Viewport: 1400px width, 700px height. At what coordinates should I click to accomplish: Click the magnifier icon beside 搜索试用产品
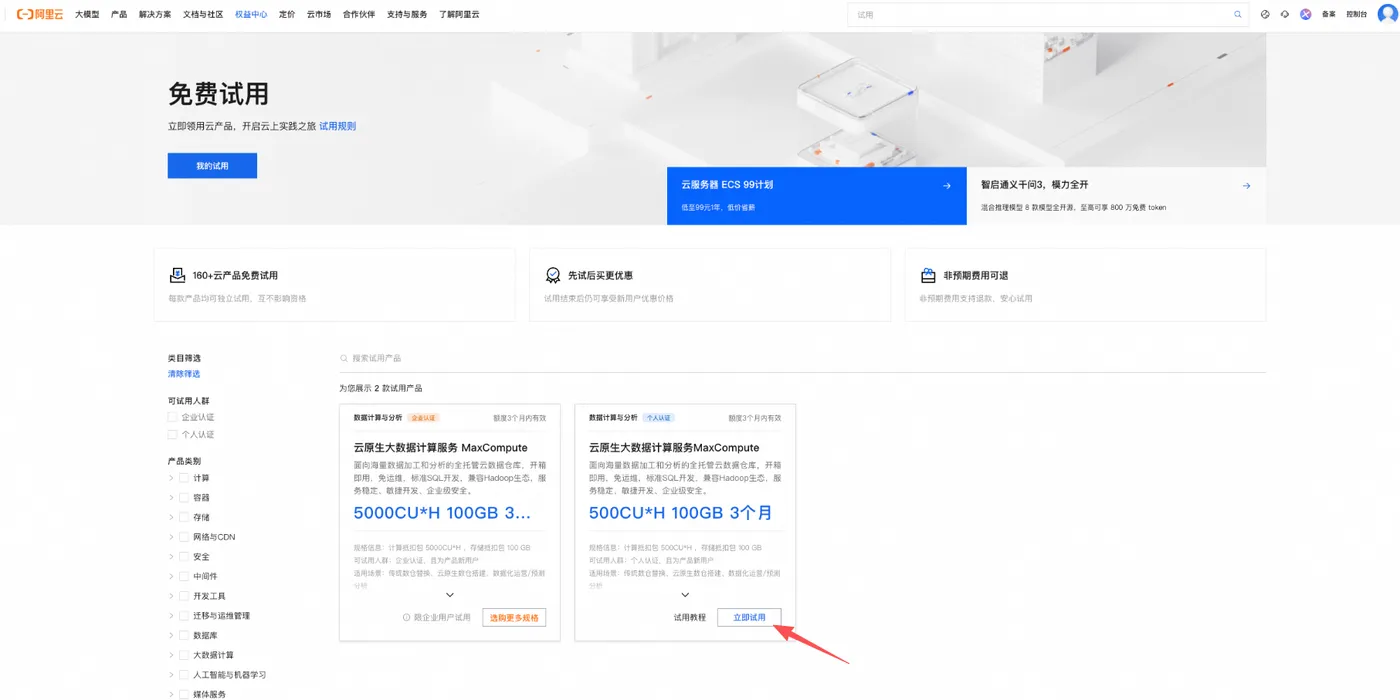click(344, 358)
